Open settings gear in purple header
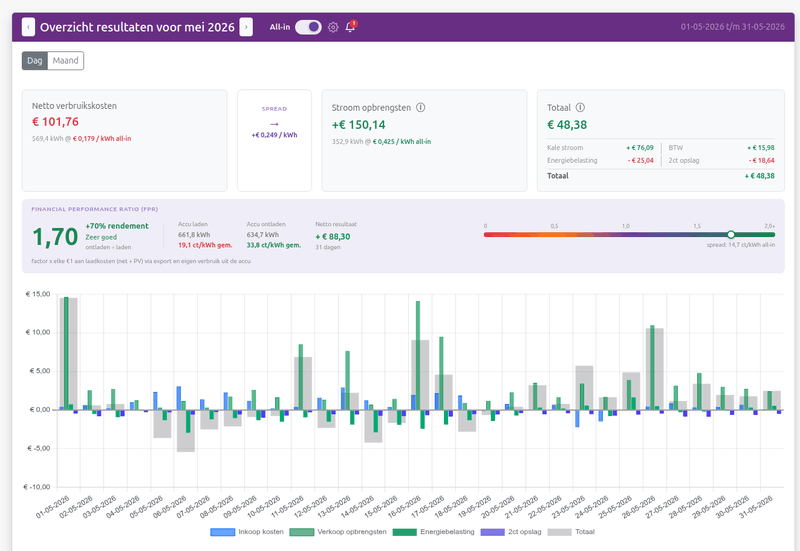 tap(333, 27)
